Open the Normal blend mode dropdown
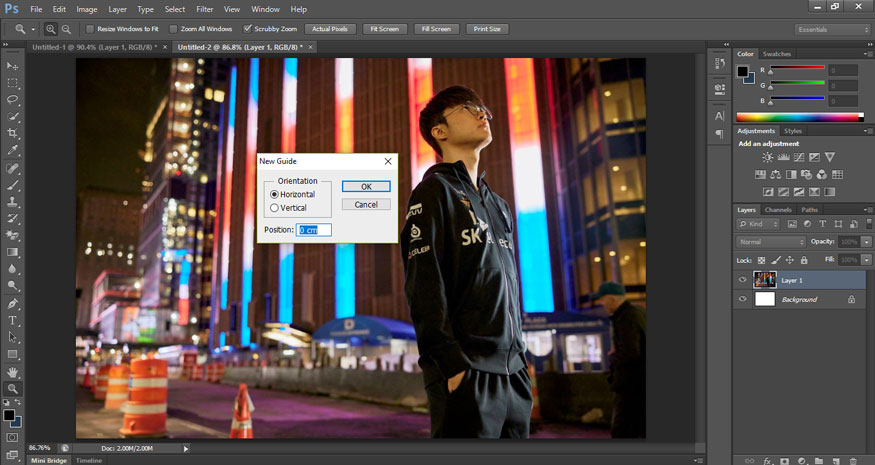Viewport: 875px width, 465px height. coord(771,242)
